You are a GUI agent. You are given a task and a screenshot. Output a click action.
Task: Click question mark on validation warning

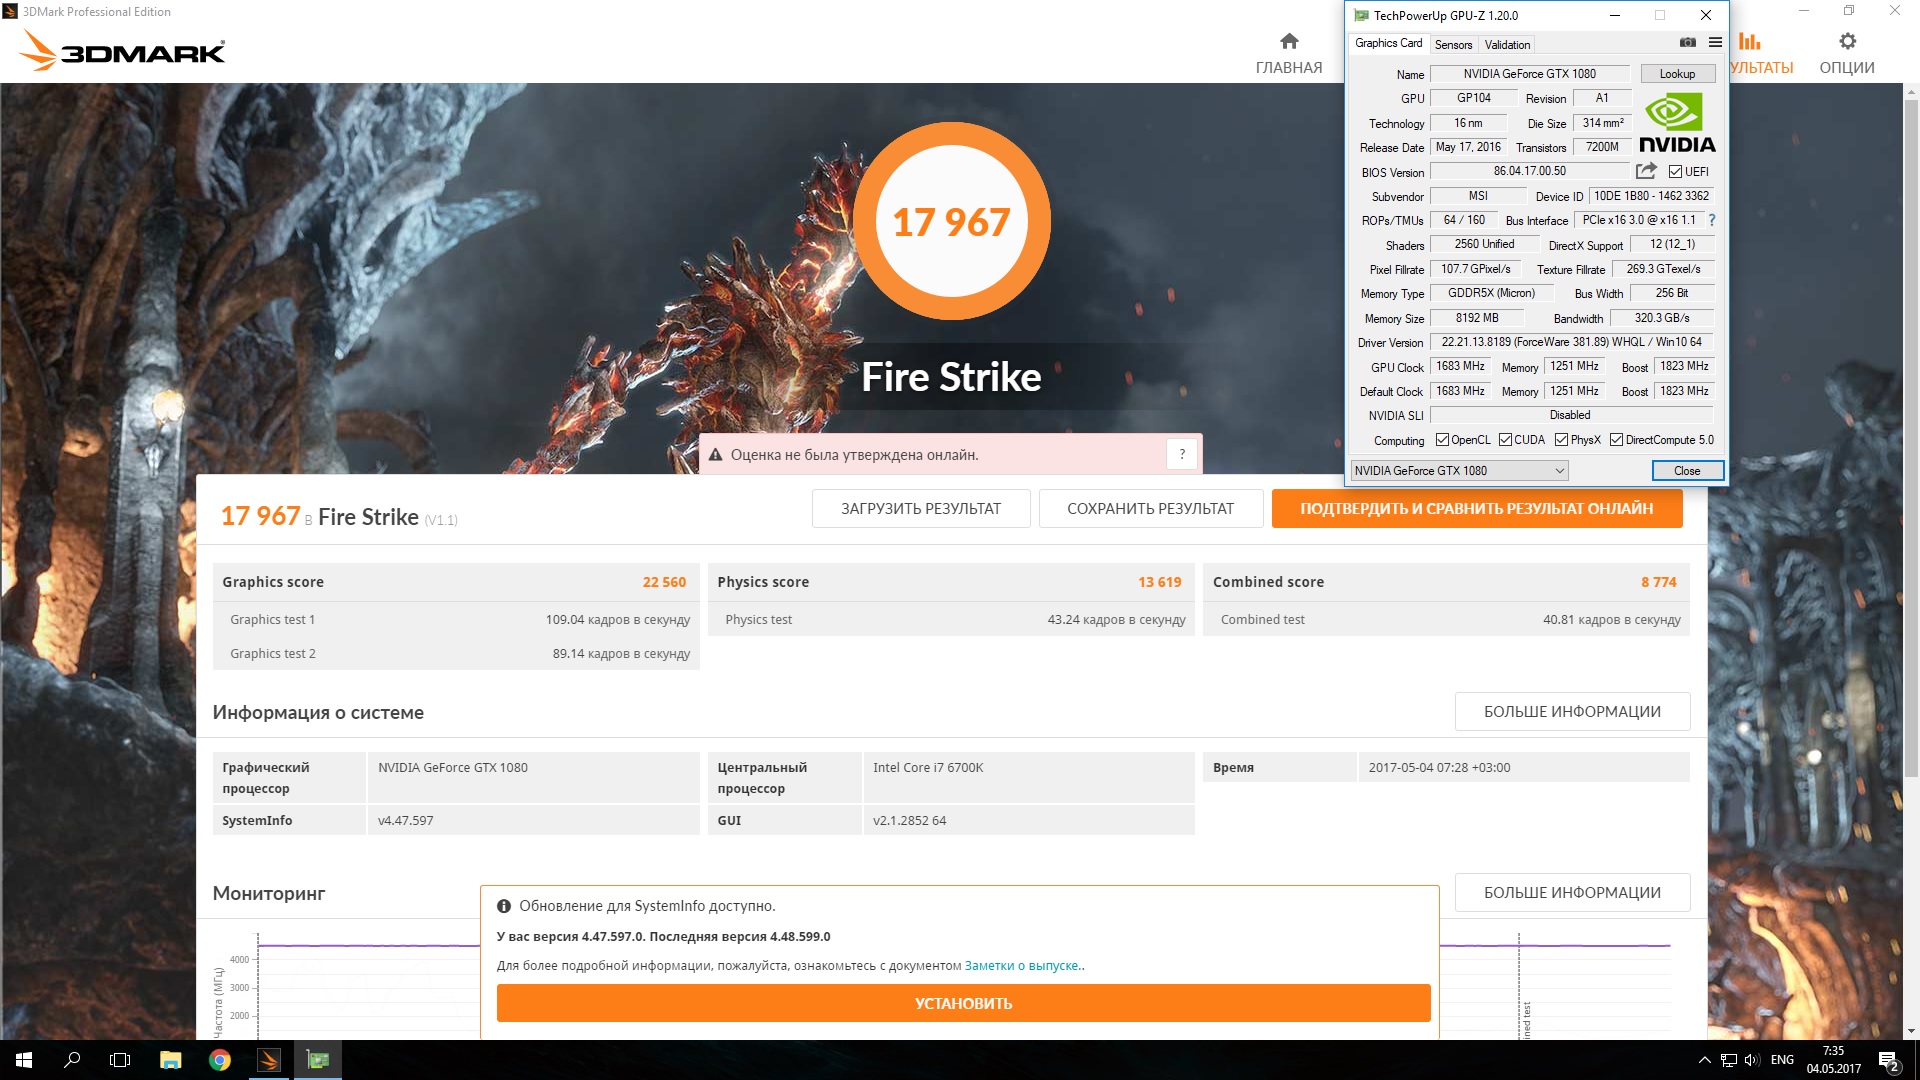coord(1182,454)
